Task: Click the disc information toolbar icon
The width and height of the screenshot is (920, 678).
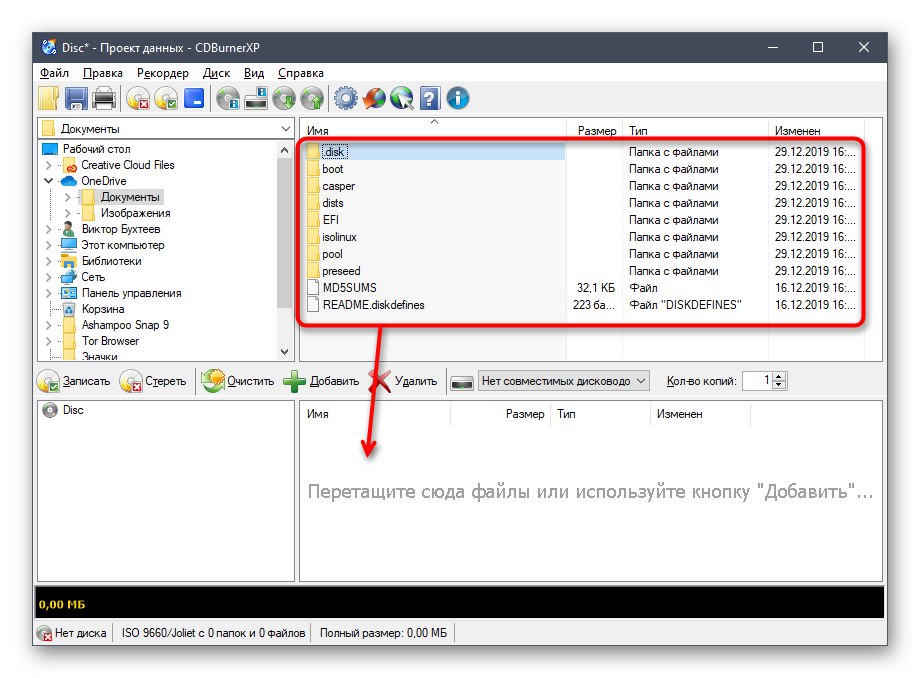Action: pos(228,98)
